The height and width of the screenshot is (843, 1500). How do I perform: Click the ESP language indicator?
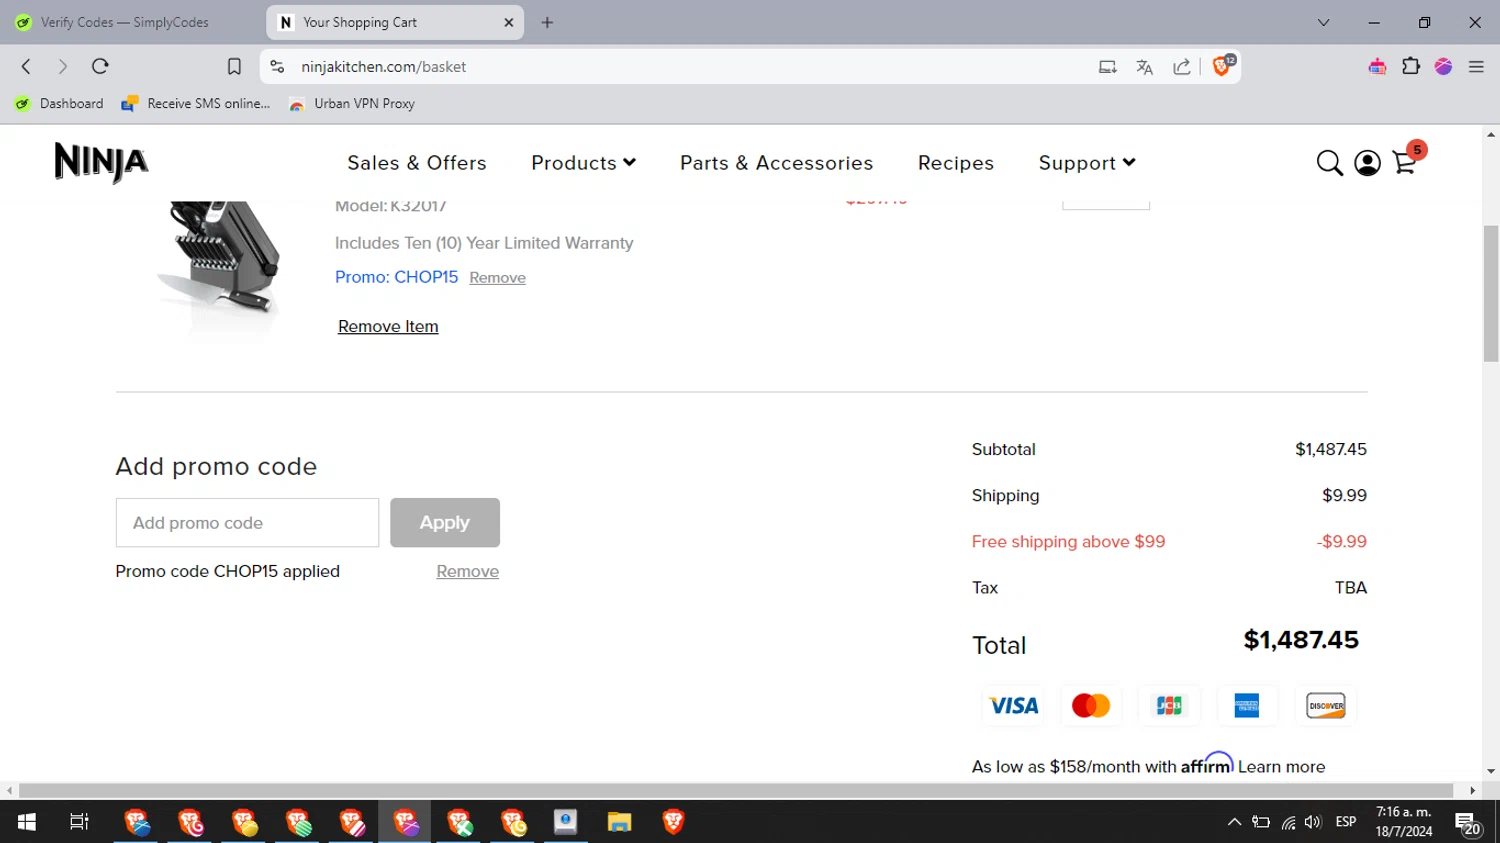click(1346, 822)
